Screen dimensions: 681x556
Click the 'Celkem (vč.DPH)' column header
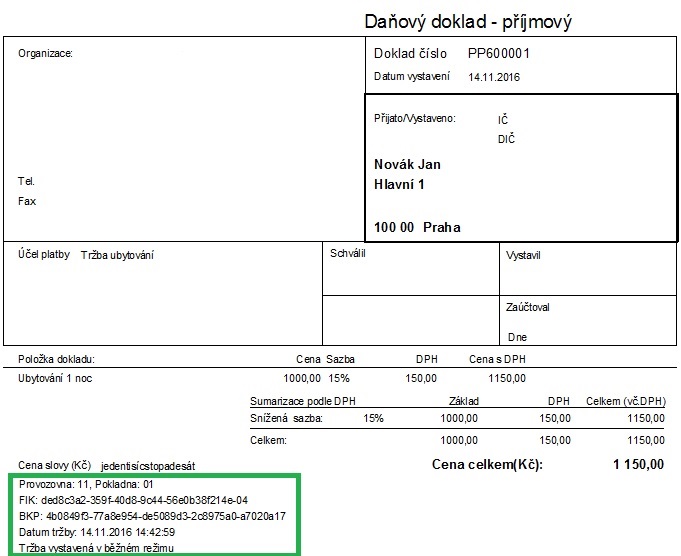626,401
